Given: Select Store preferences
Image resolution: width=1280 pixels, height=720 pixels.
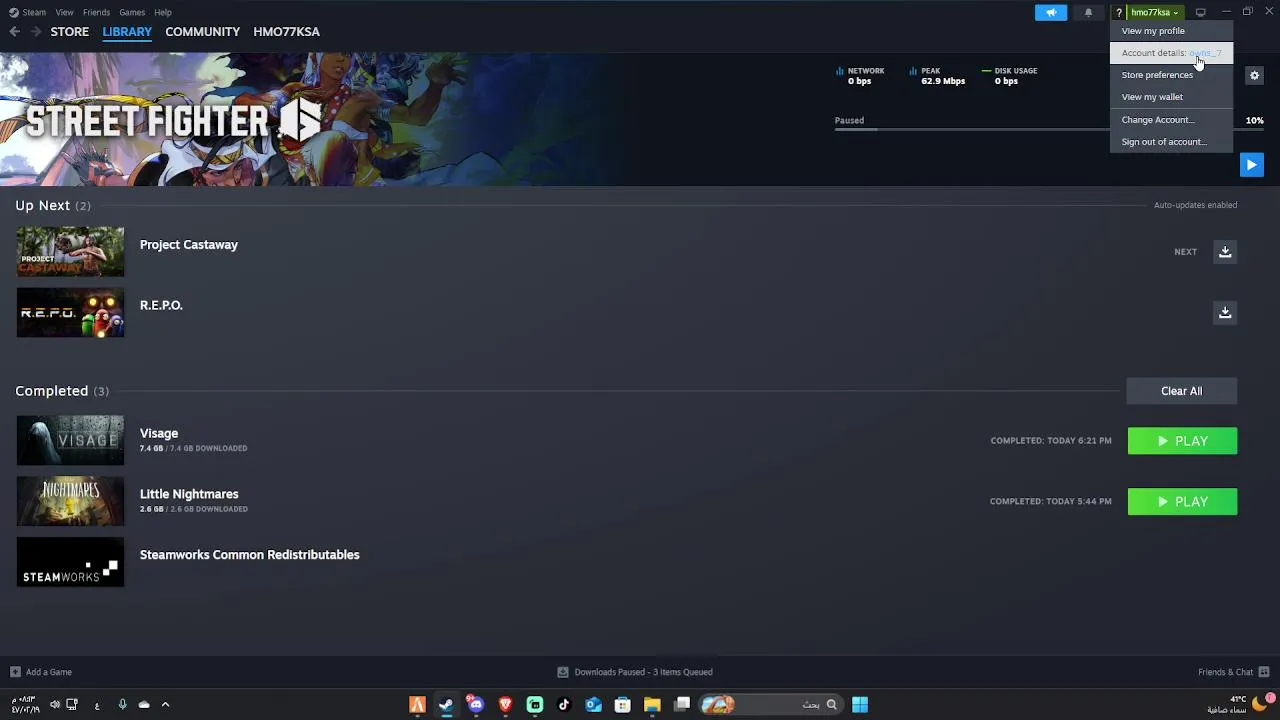Looking at the screenshot, I should pyautogui.click(x=1171, y=75).
